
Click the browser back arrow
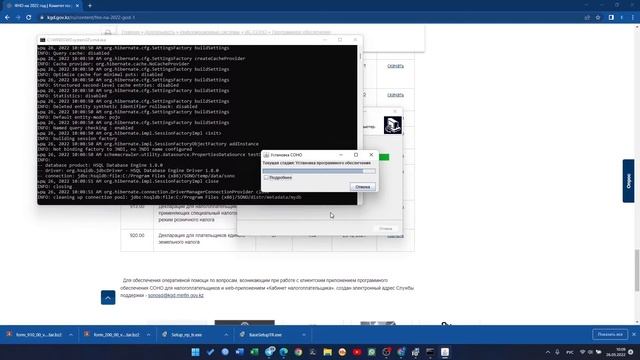(7, 18)
